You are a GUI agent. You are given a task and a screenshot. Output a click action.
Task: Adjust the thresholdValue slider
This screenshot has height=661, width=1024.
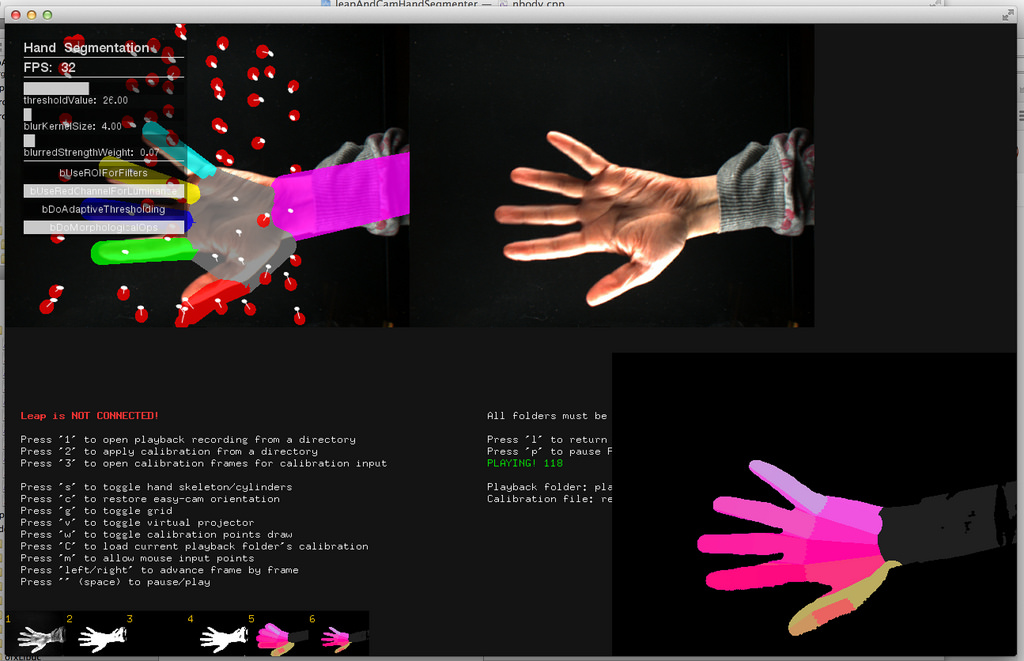tap(104, 88)
